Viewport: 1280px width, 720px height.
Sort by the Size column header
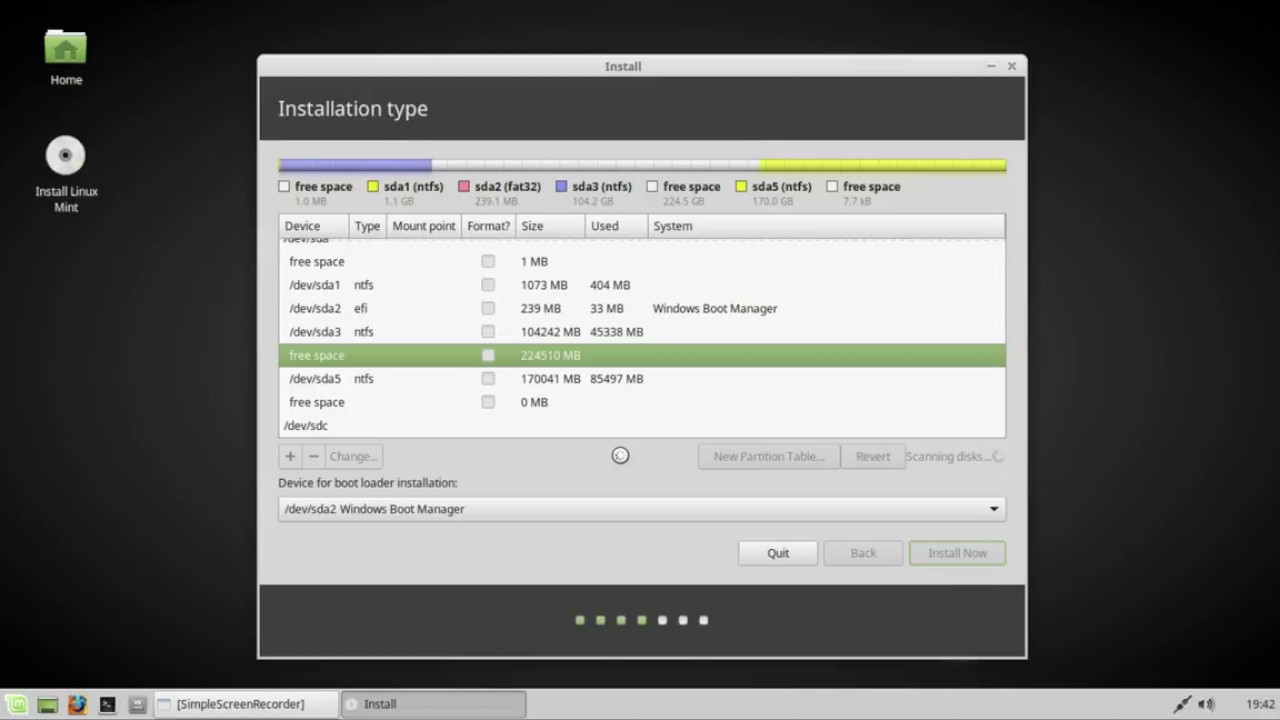(550, 226)
